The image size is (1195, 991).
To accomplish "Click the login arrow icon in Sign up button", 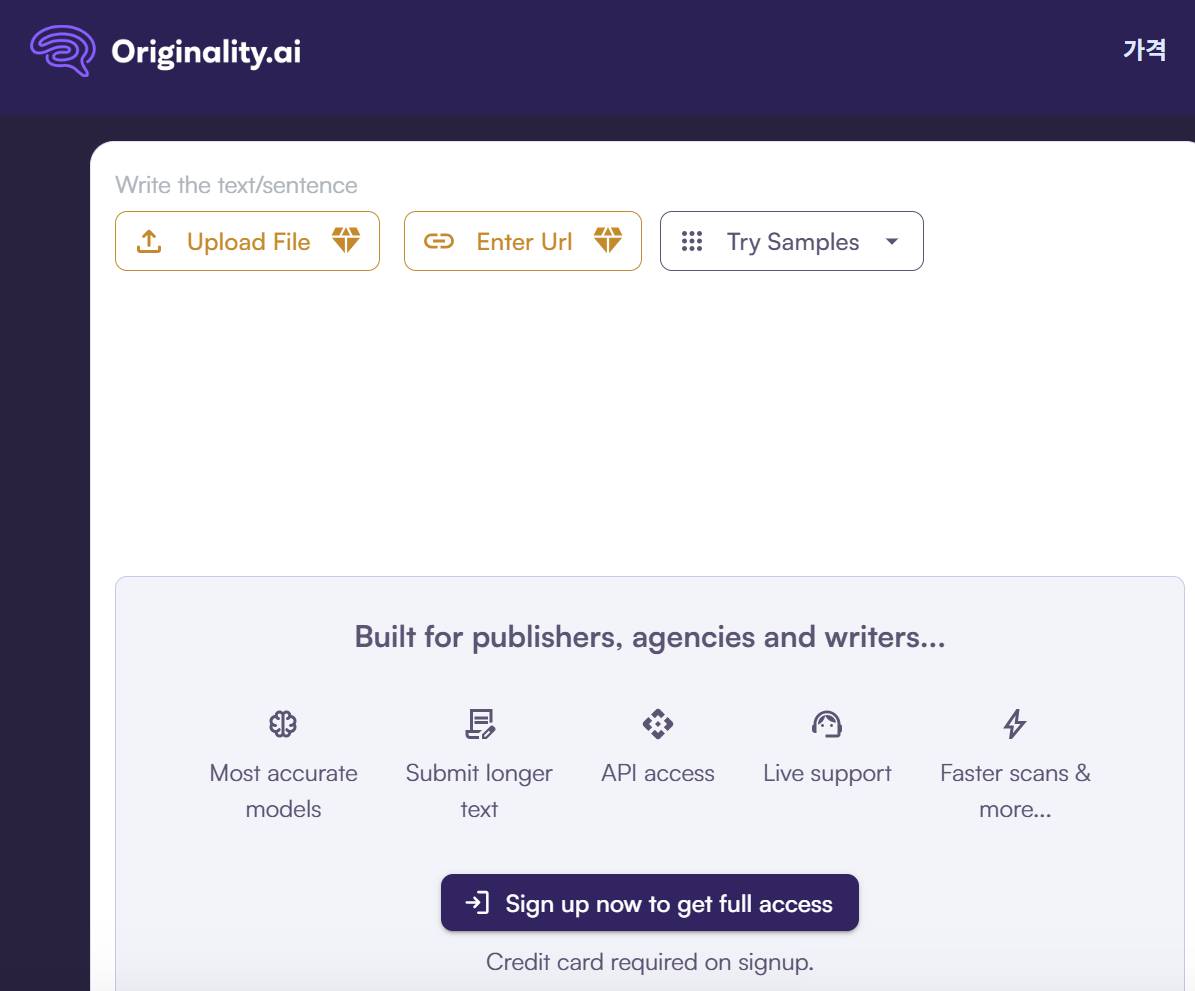I will [x=477, y=903].
